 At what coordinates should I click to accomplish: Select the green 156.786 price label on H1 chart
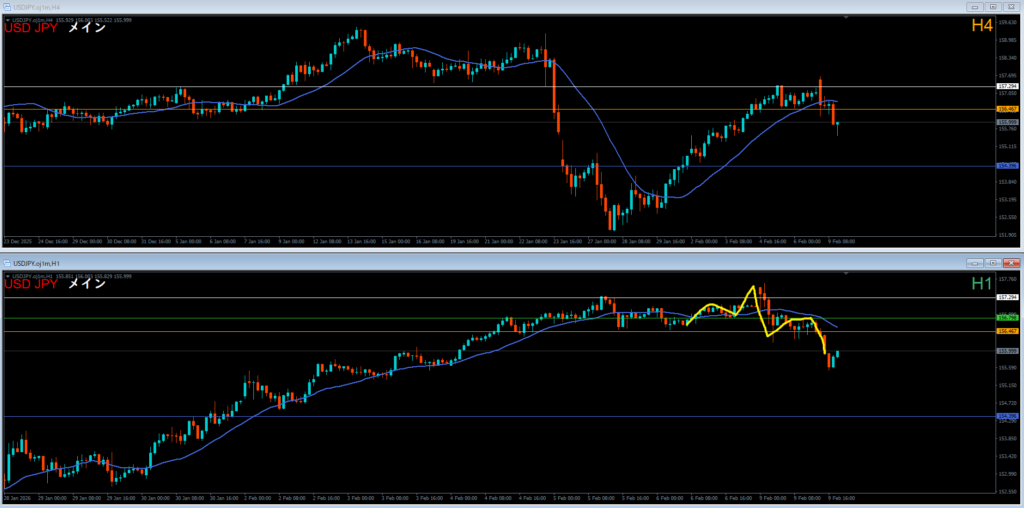1007,318
